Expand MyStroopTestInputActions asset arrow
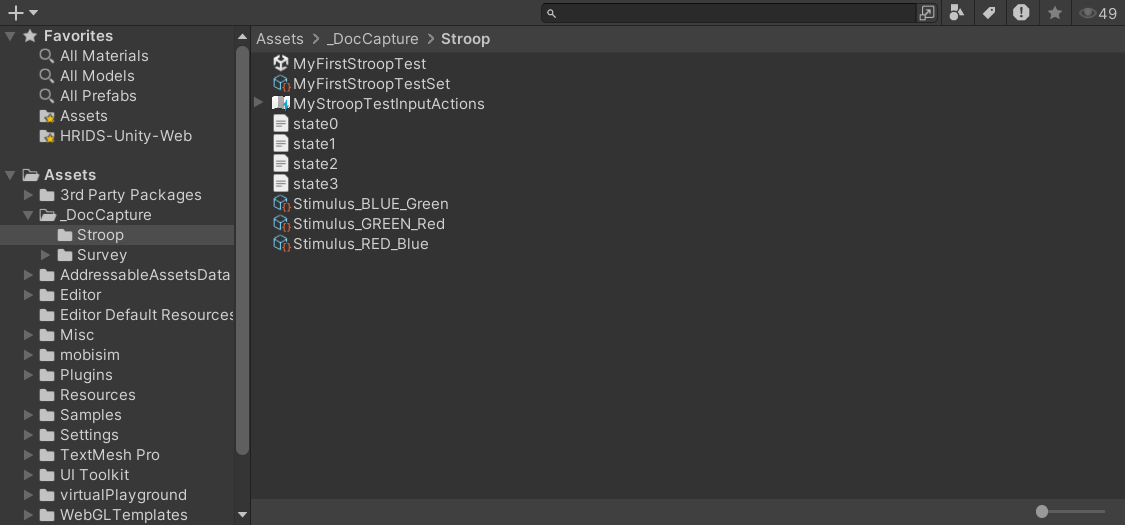This screenshot has height=525, width=1125. (258, 103)
